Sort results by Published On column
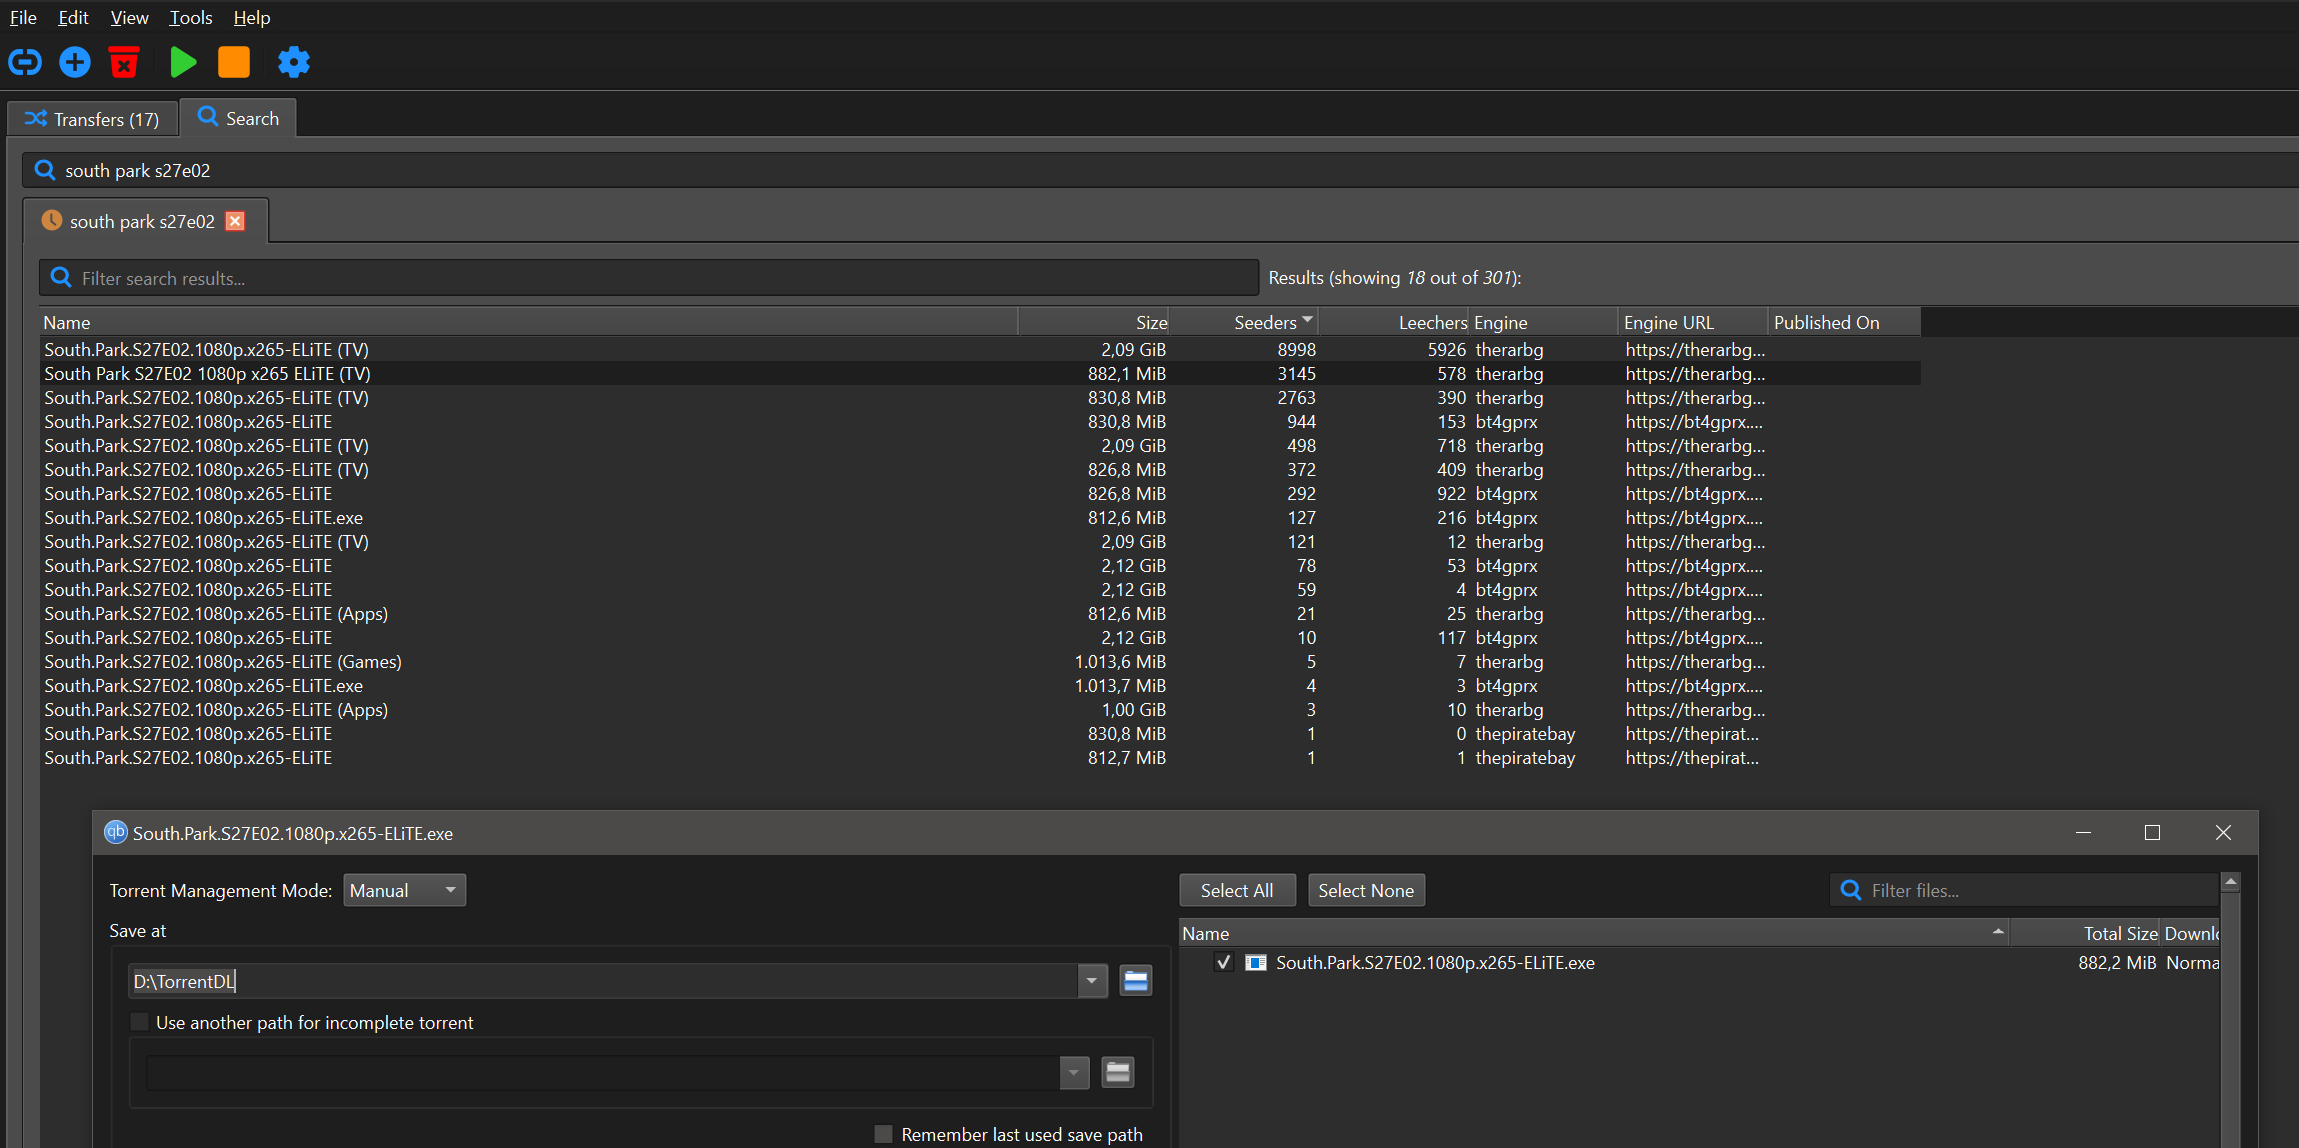This screenshot has height=1148, width=2299. pos(1844,322)
